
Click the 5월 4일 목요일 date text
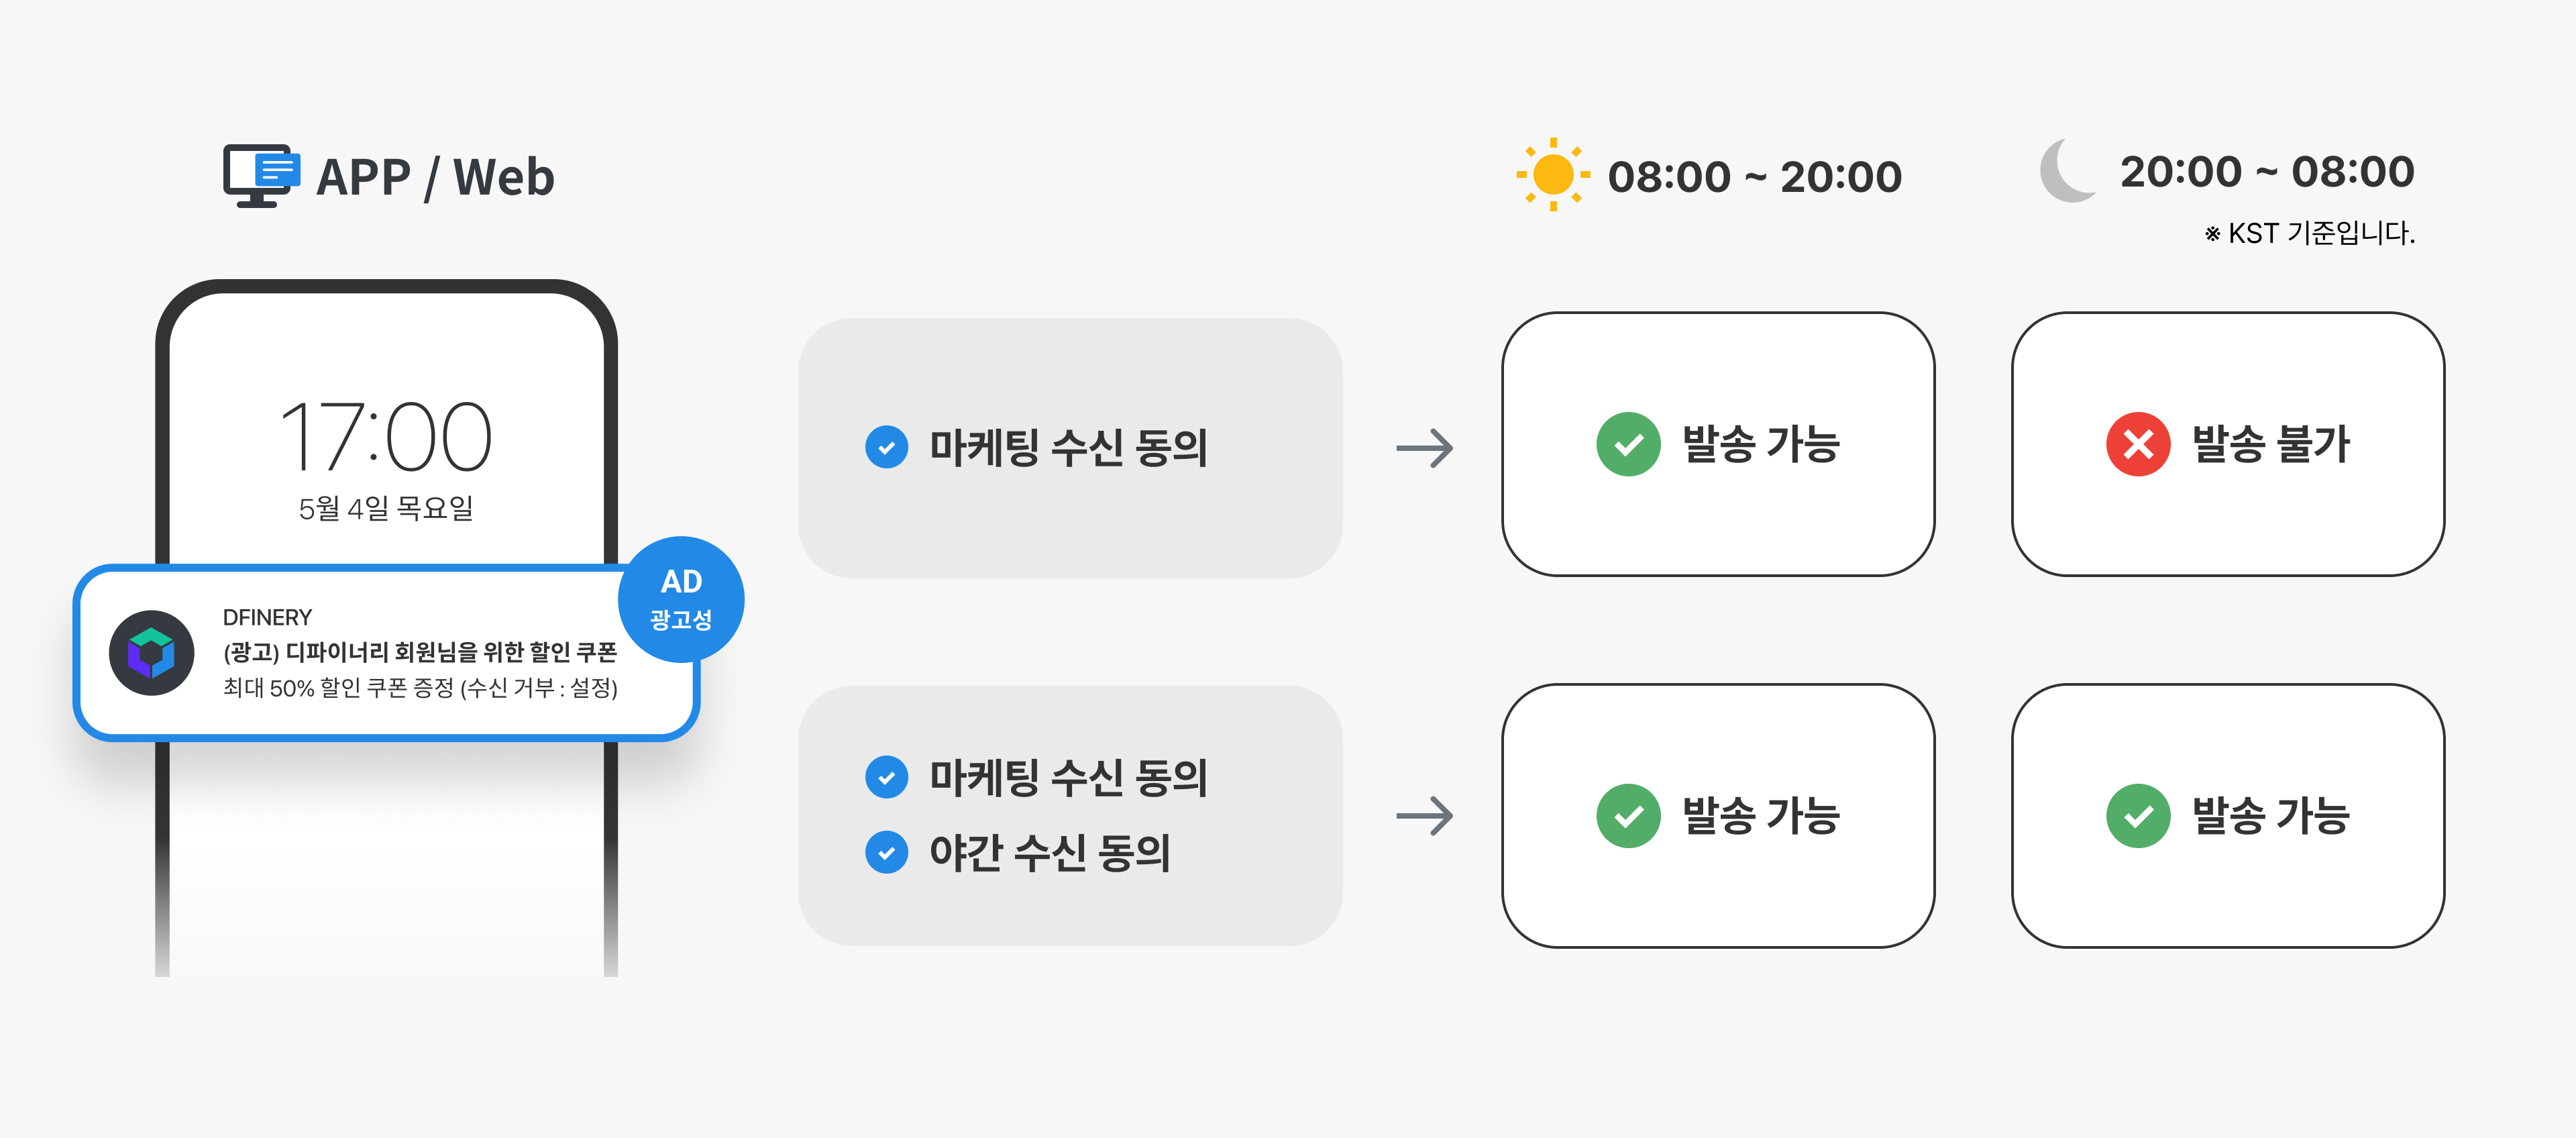pos(386,508)
